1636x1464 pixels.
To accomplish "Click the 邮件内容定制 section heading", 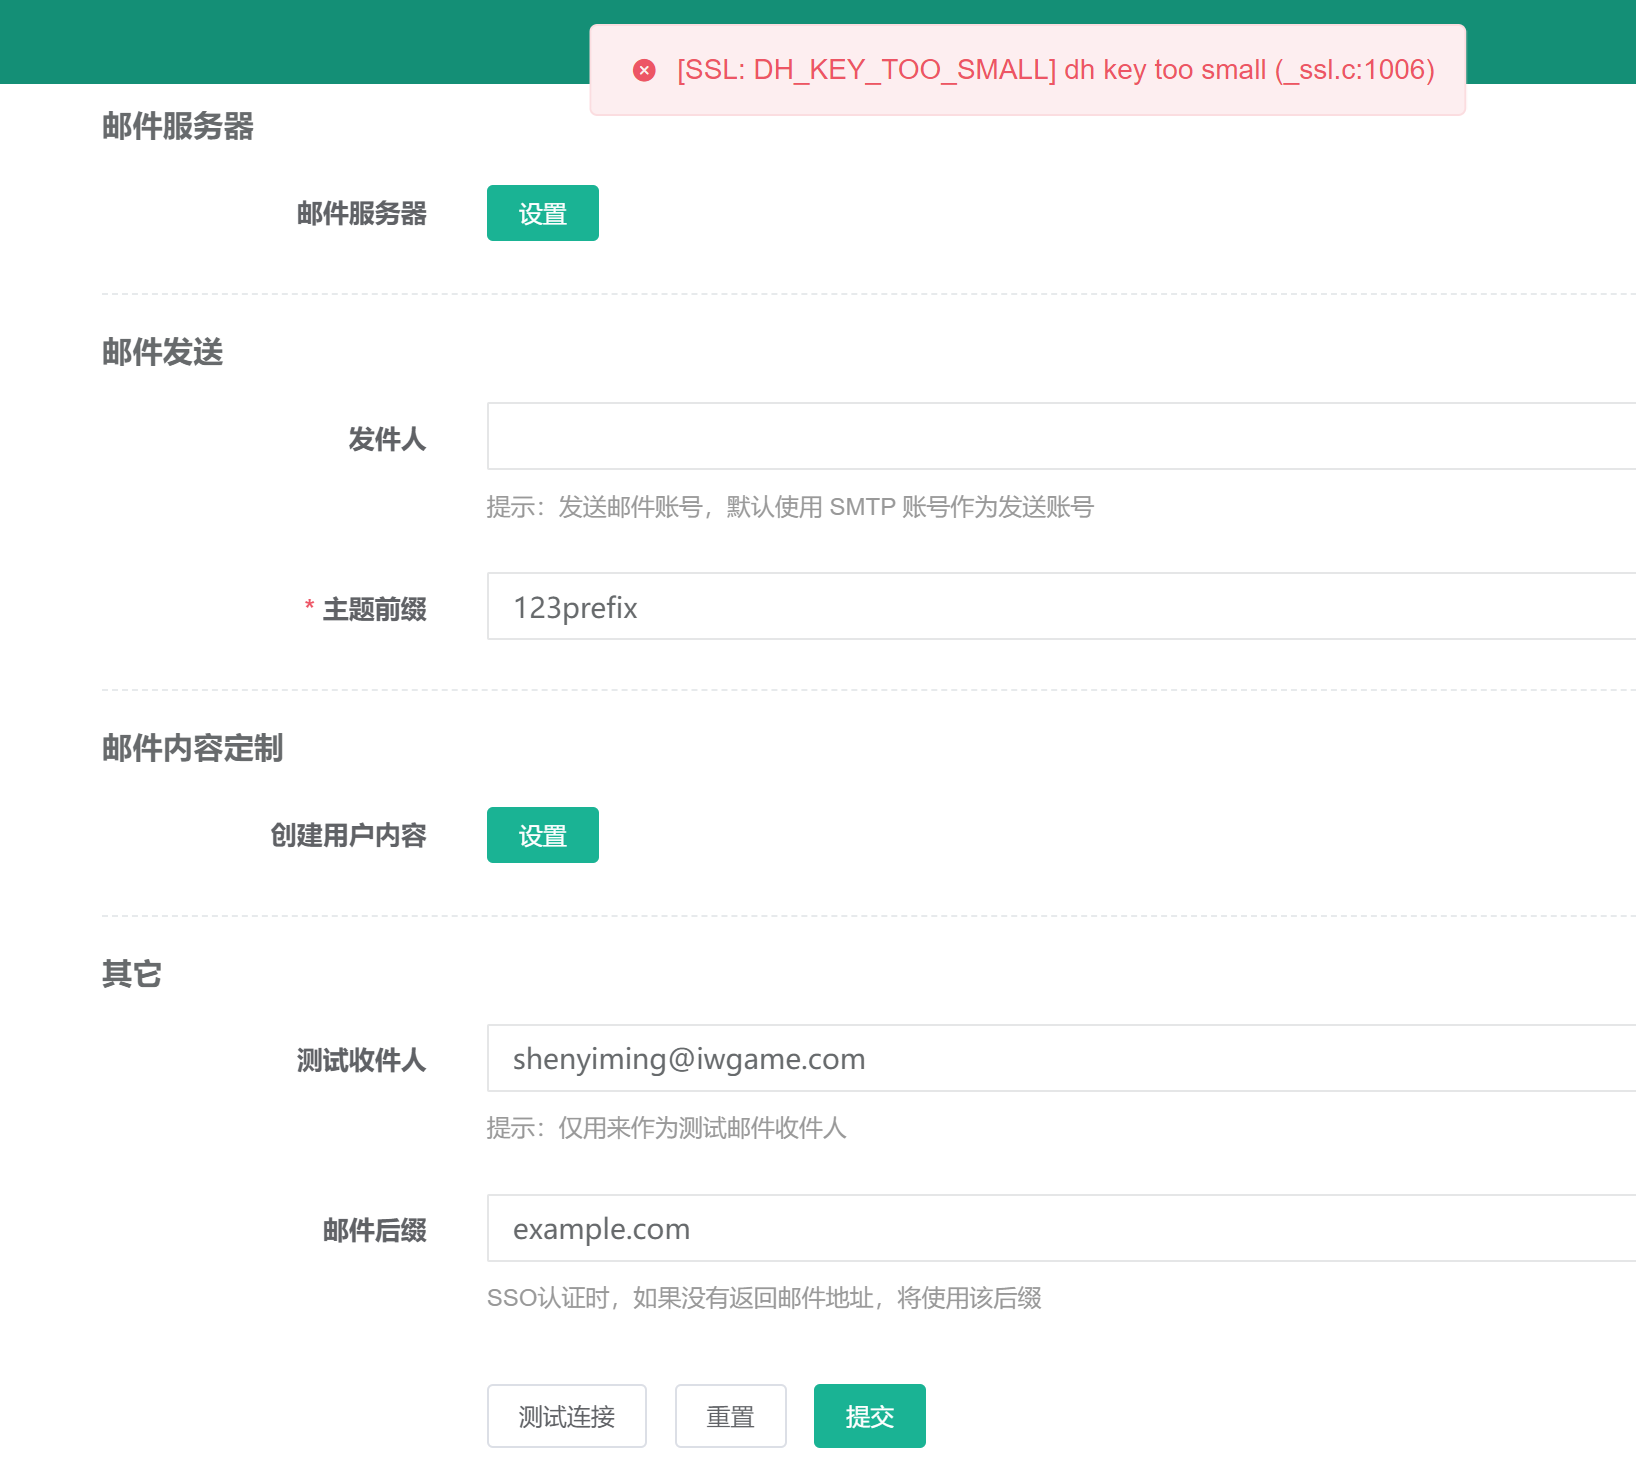I will tap(192, 748).
